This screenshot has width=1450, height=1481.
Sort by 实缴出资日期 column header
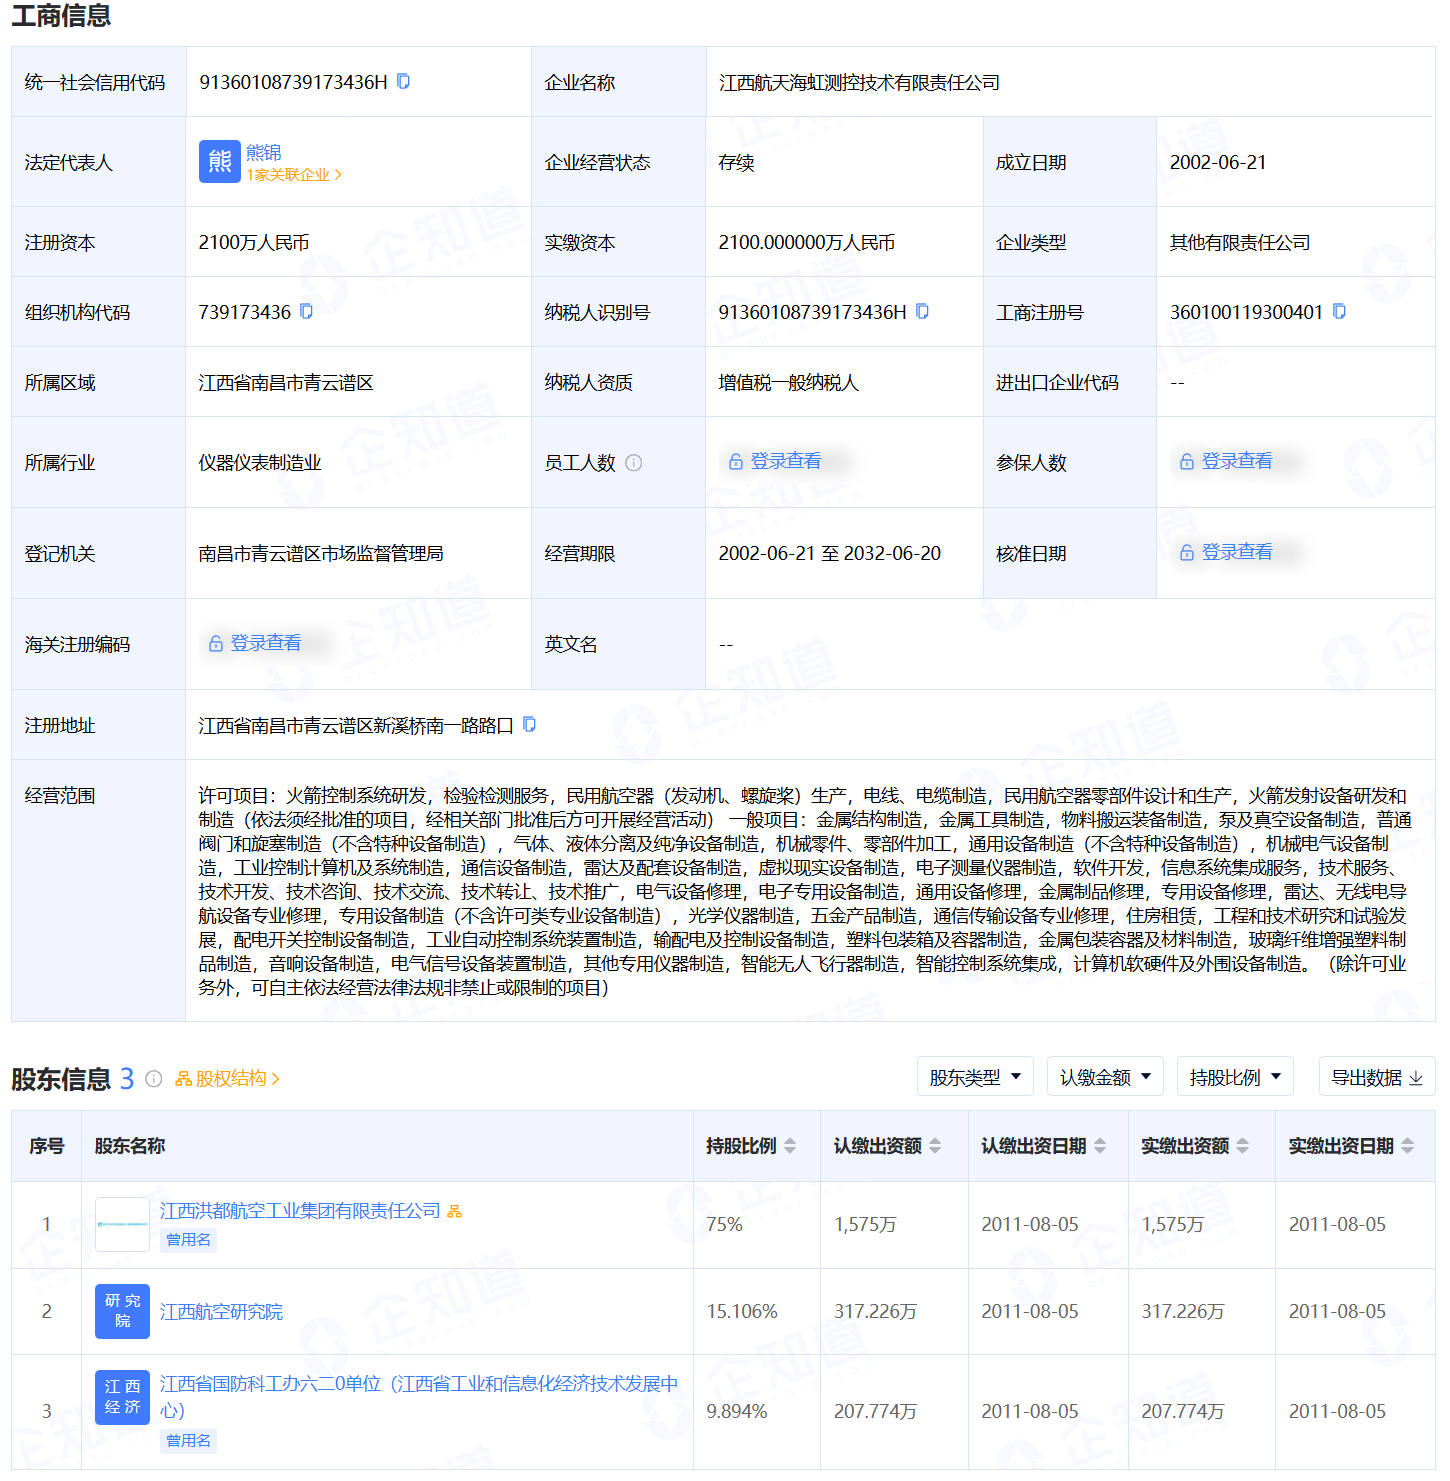click(x=1407, y=1146)
